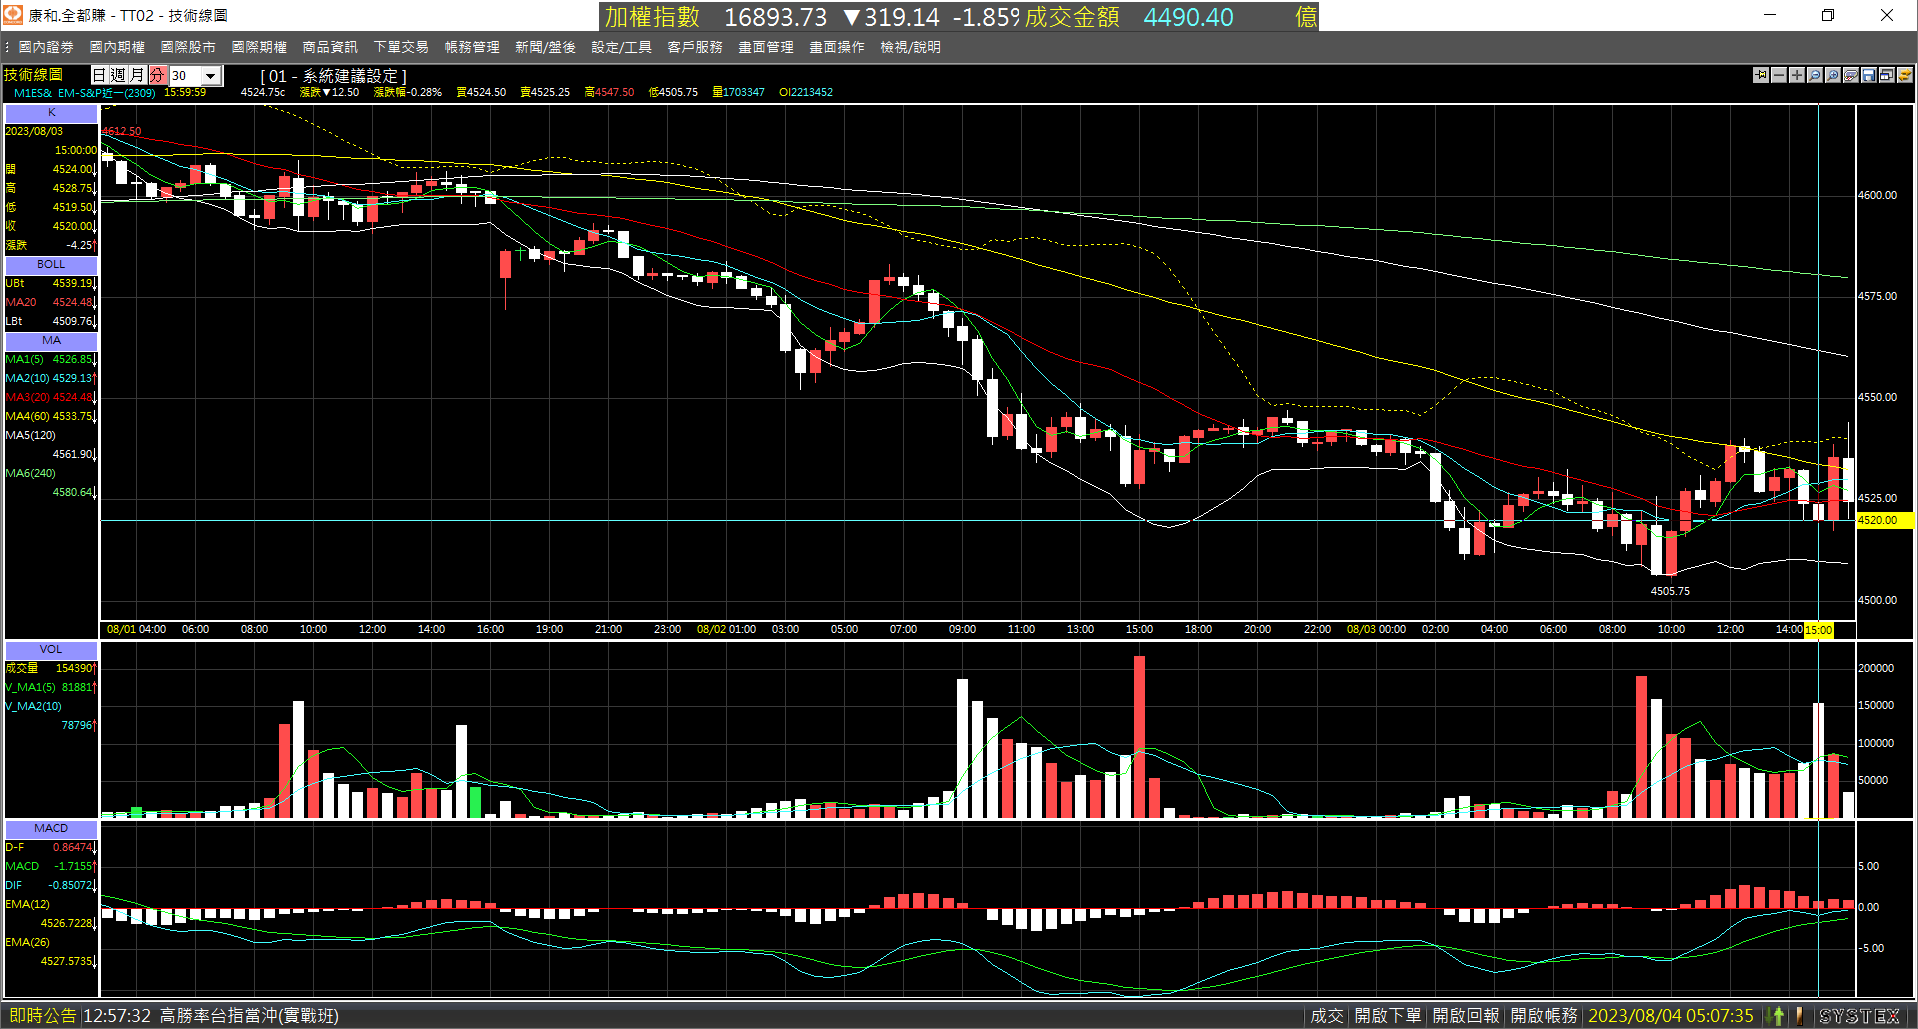Open 商品資訊 menu
Screen dimensions: 1918x1029
pos(330,47)
